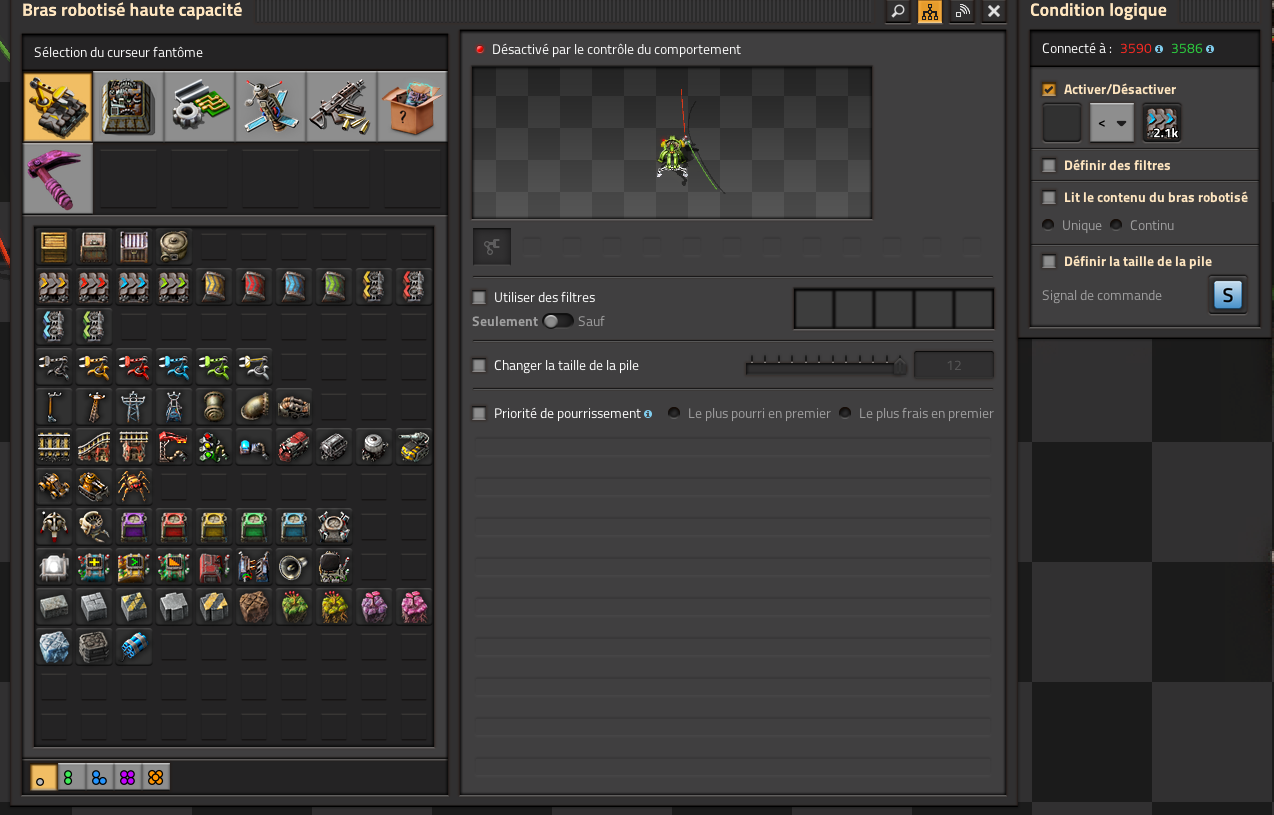Screen dimensions: 1274x815
Task: Pick the yellow inserter item
Action: pyautogui.click(x=94, y=366)
